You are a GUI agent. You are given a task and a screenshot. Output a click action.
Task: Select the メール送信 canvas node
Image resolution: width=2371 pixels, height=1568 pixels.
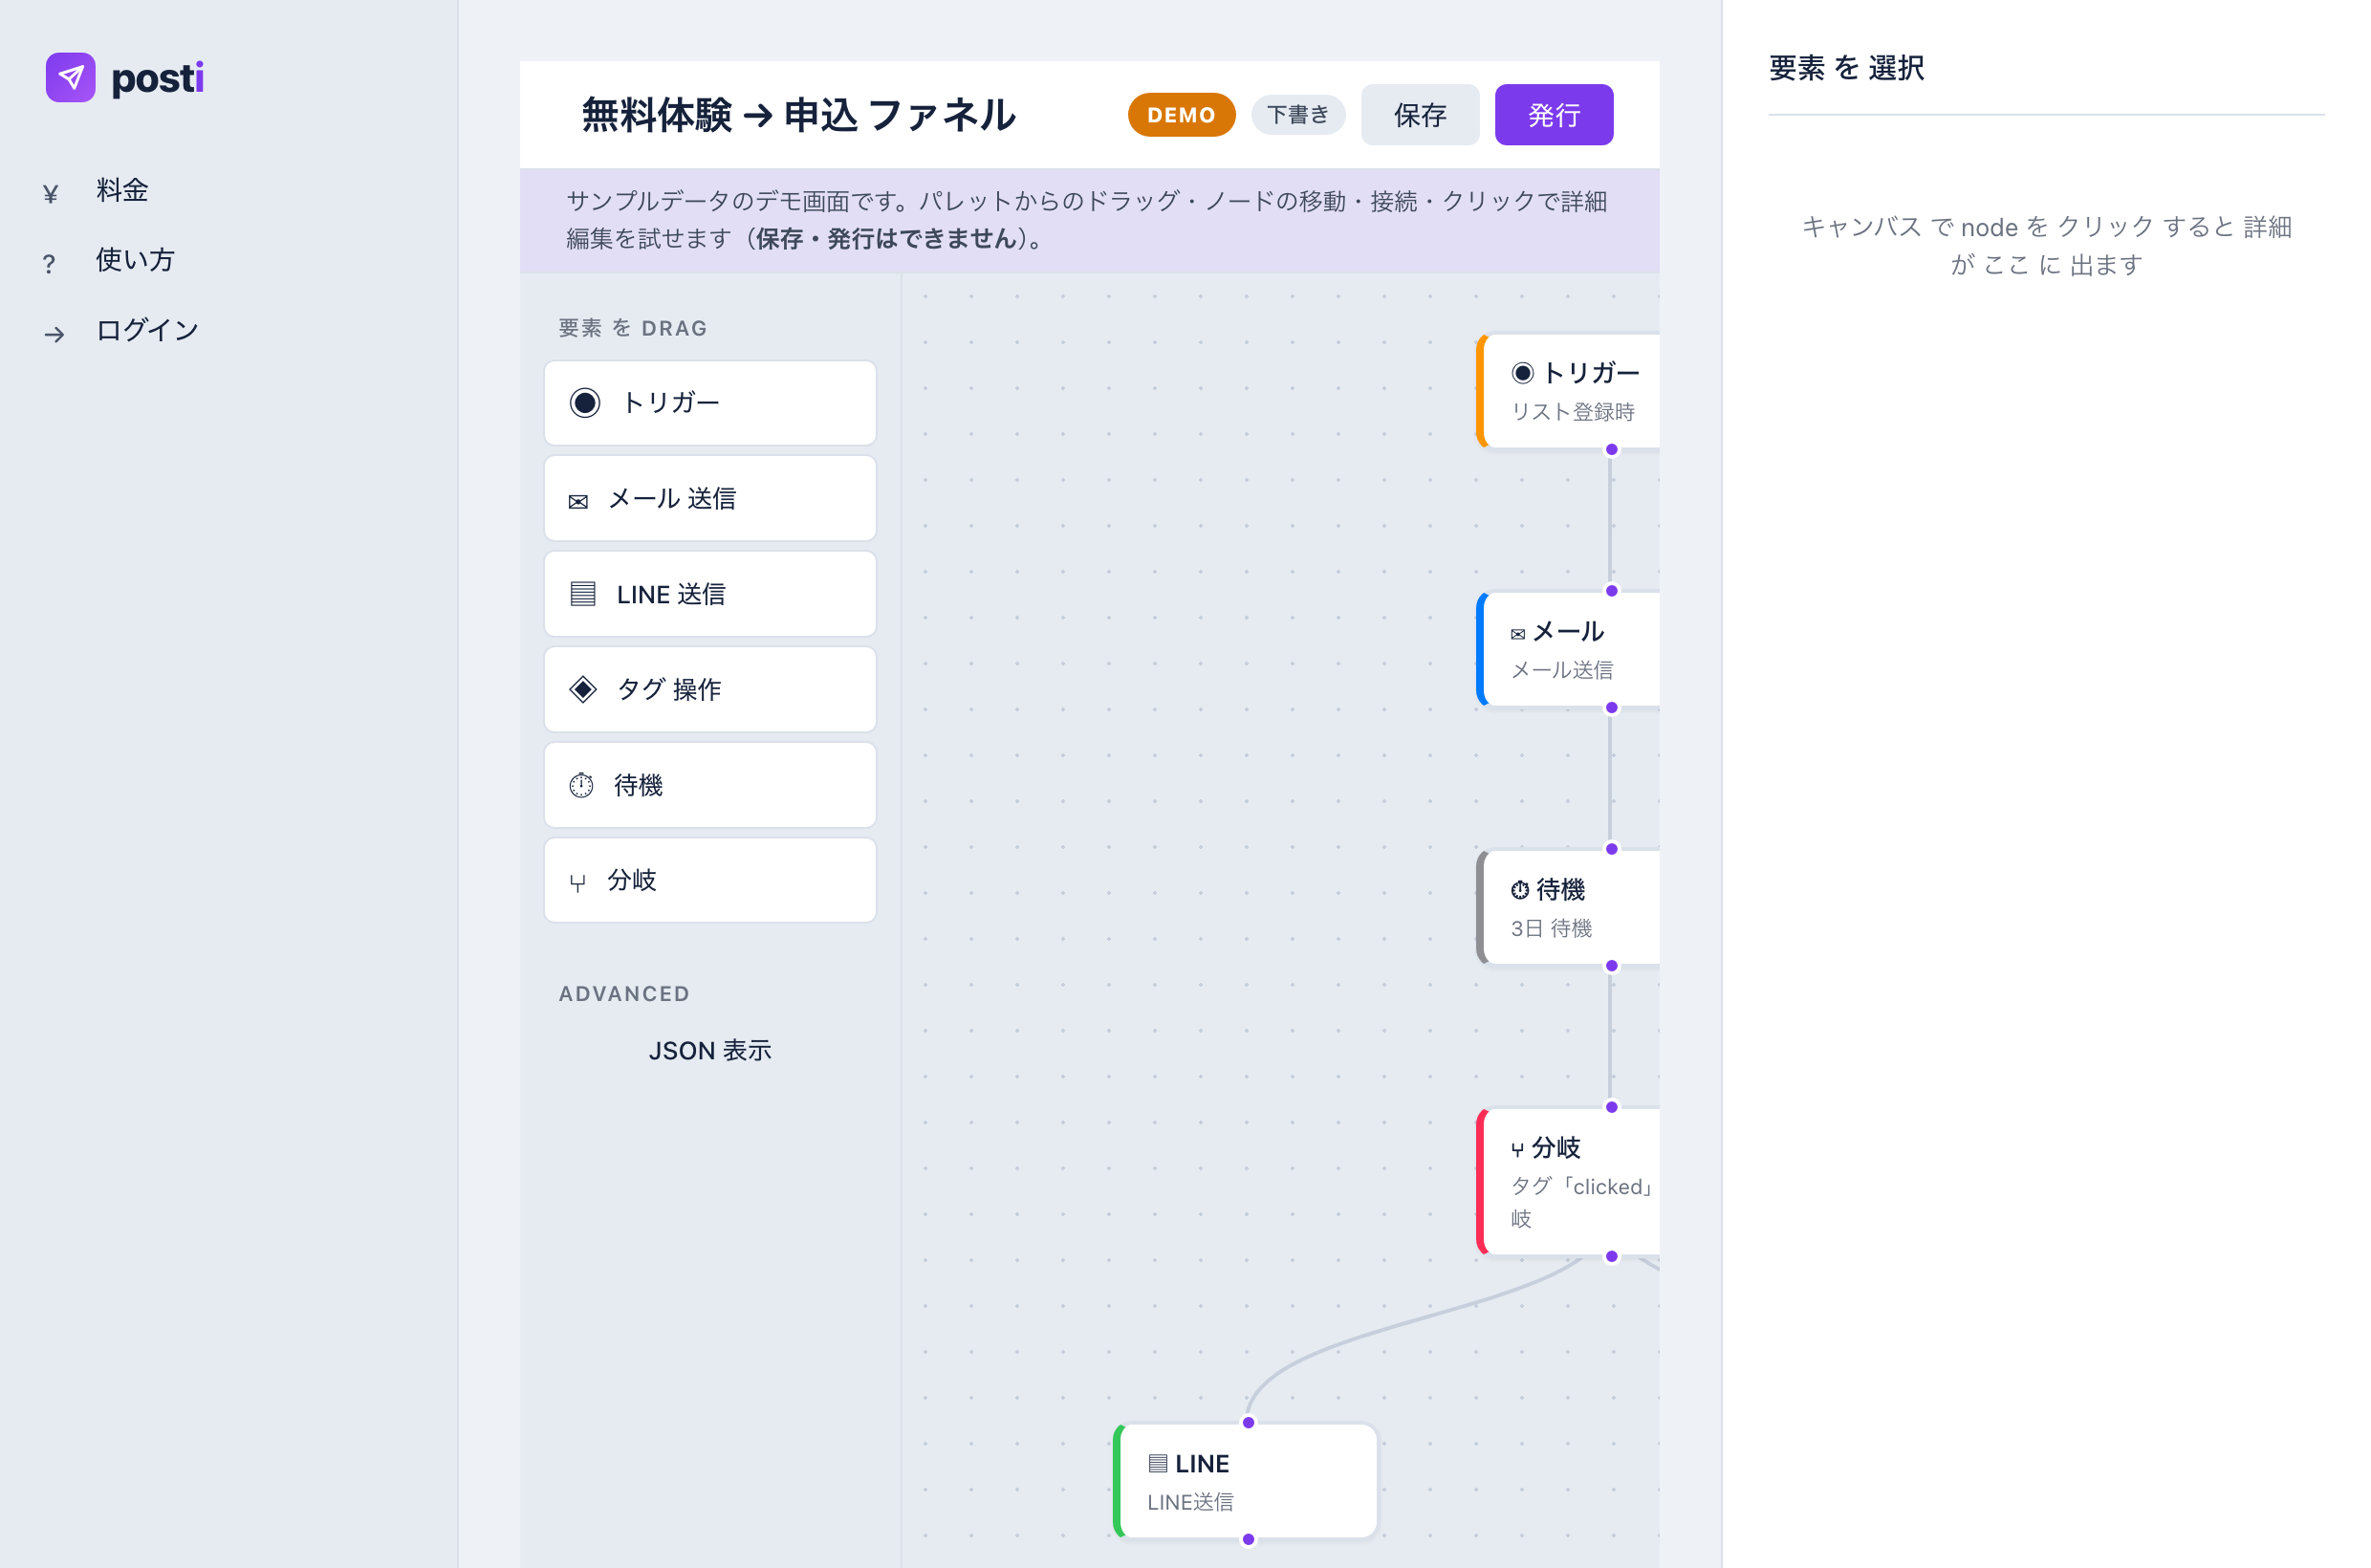coord(1569,649)
